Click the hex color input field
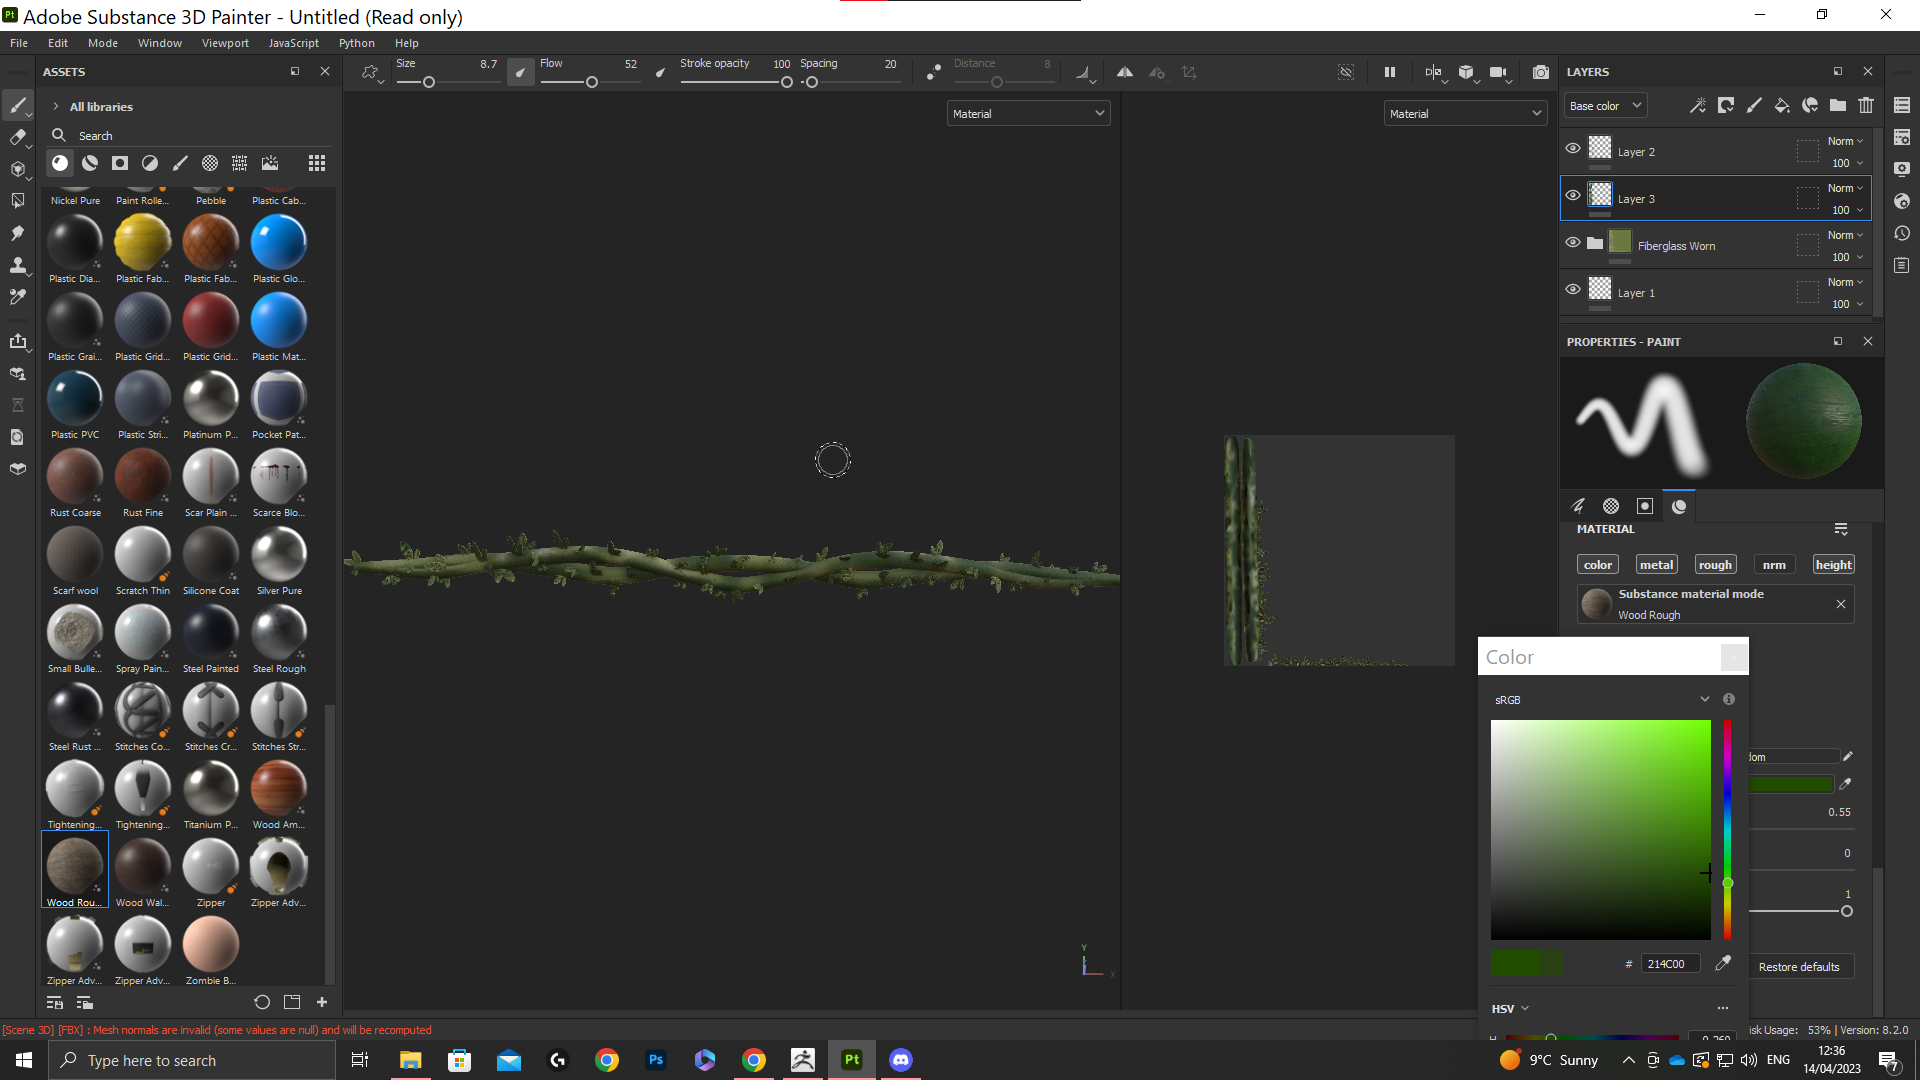1920x1080 pixels. coord(1671,964)
